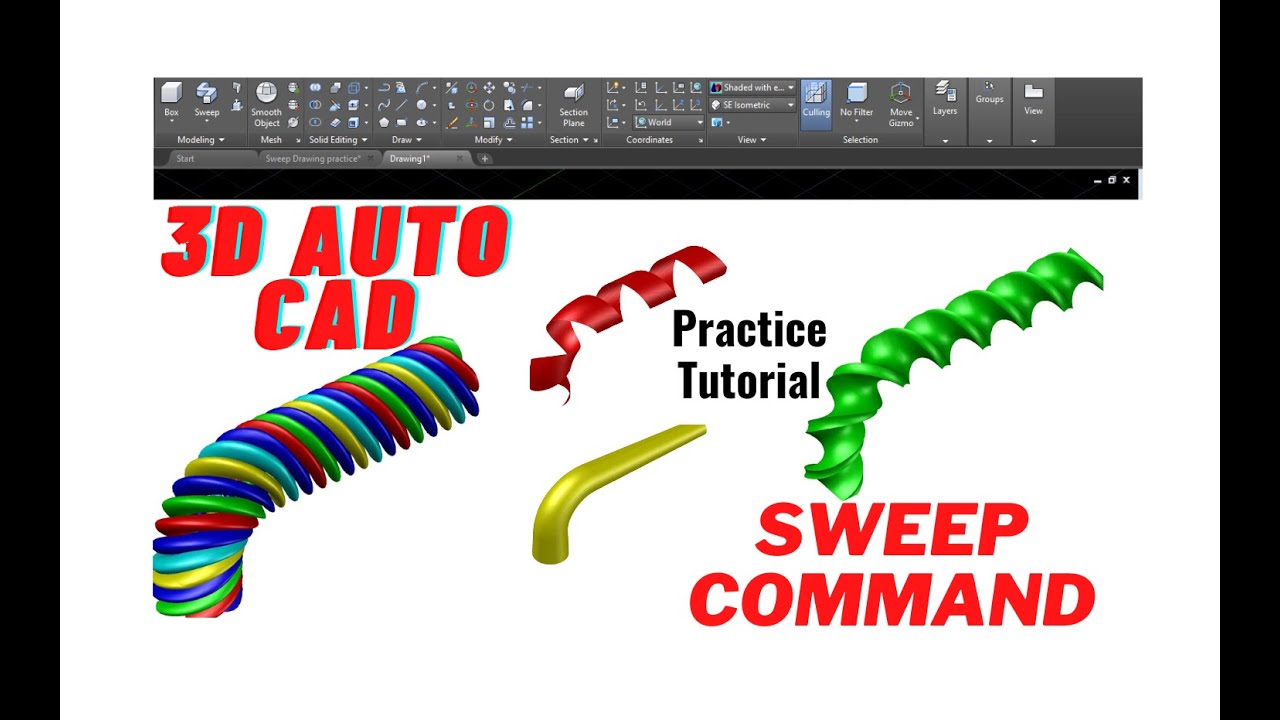Open Coordinates panel dialog launcher arrow
Image resolution: width=1280 pixels, height=720 pixels.
[x=700, y=141]
